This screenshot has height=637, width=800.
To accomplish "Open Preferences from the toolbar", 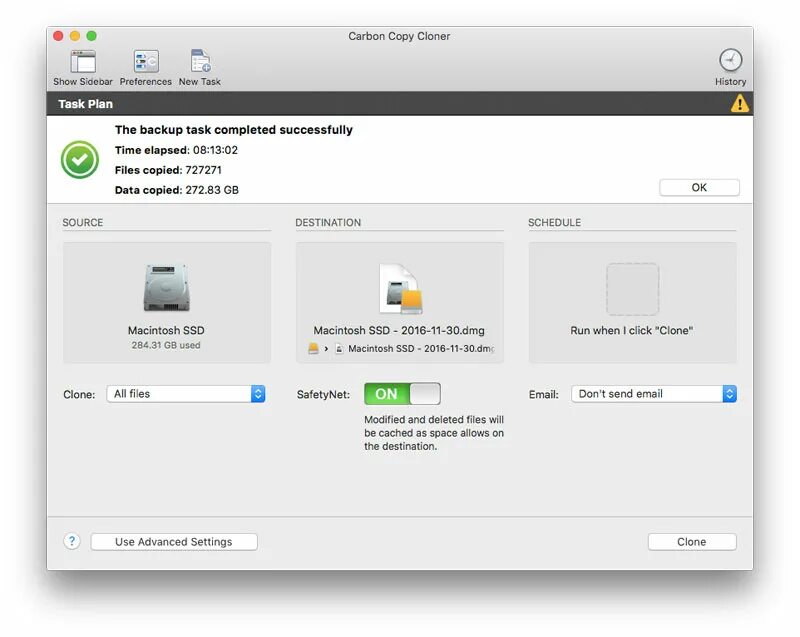I will coord(146,62).
